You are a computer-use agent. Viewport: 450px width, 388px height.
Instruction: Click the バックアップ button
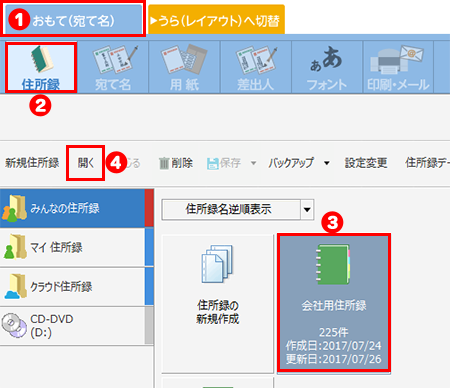click(291, 163)
